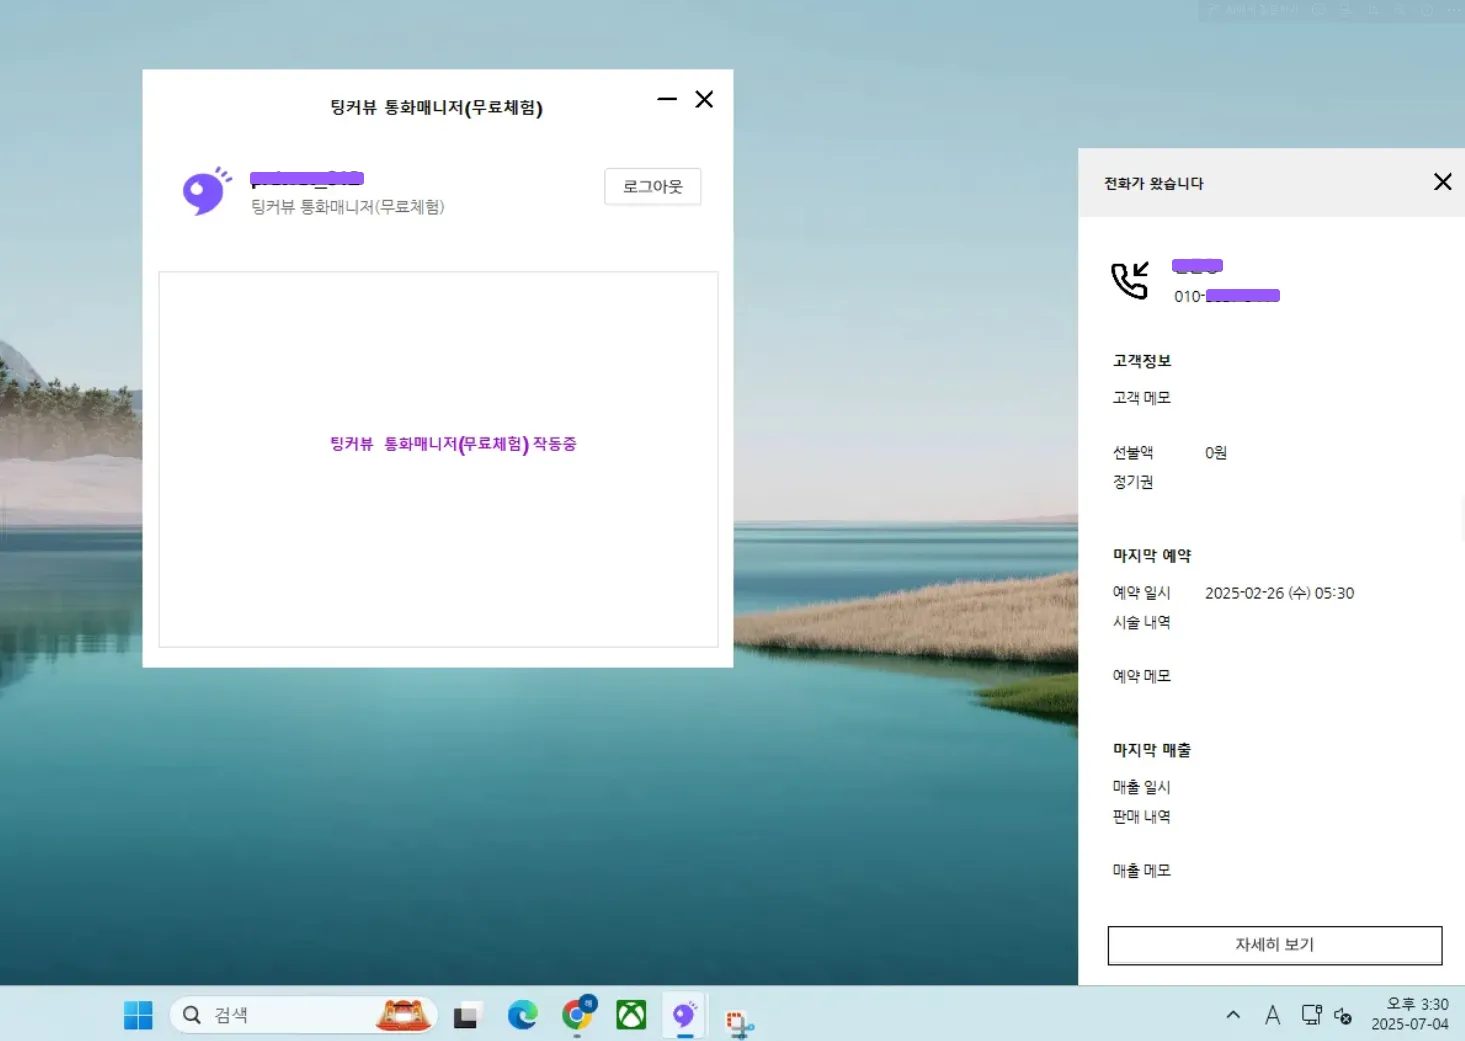1465x1041 pixels.
Task: Click the 시술 내역 label
Action: (1141, 622)
